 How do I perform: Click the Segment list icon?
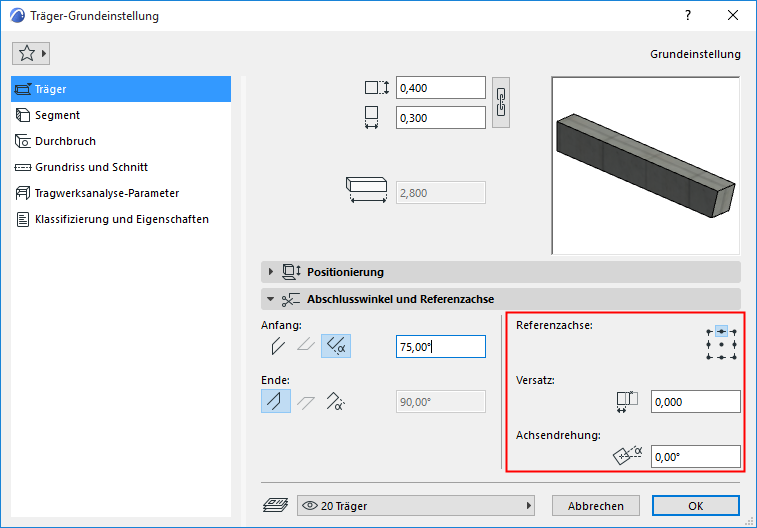23,115
